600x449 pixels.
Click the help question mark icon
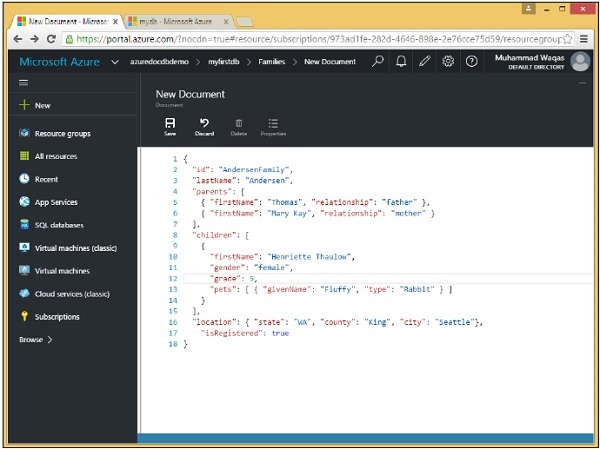click(x=471, y=61)
